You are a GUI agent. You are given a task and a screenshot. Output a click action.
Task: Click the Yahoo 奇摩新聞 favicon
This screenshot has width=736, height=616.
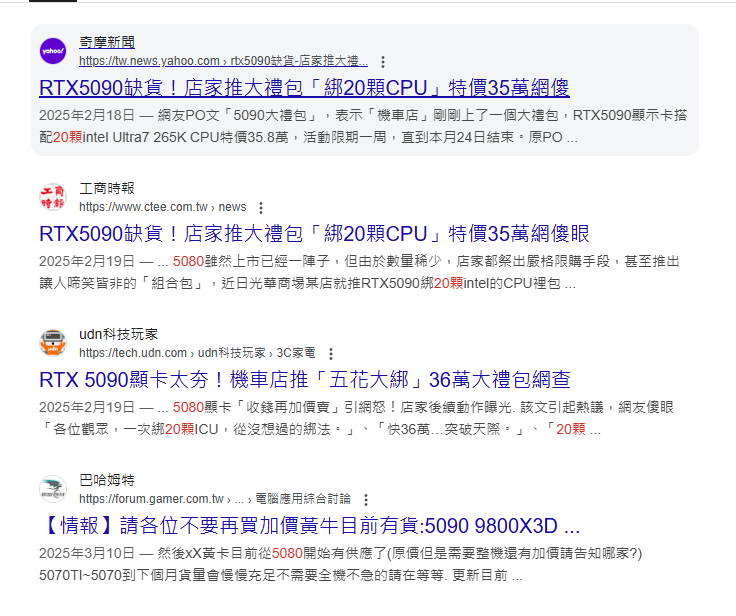[53, 51]
